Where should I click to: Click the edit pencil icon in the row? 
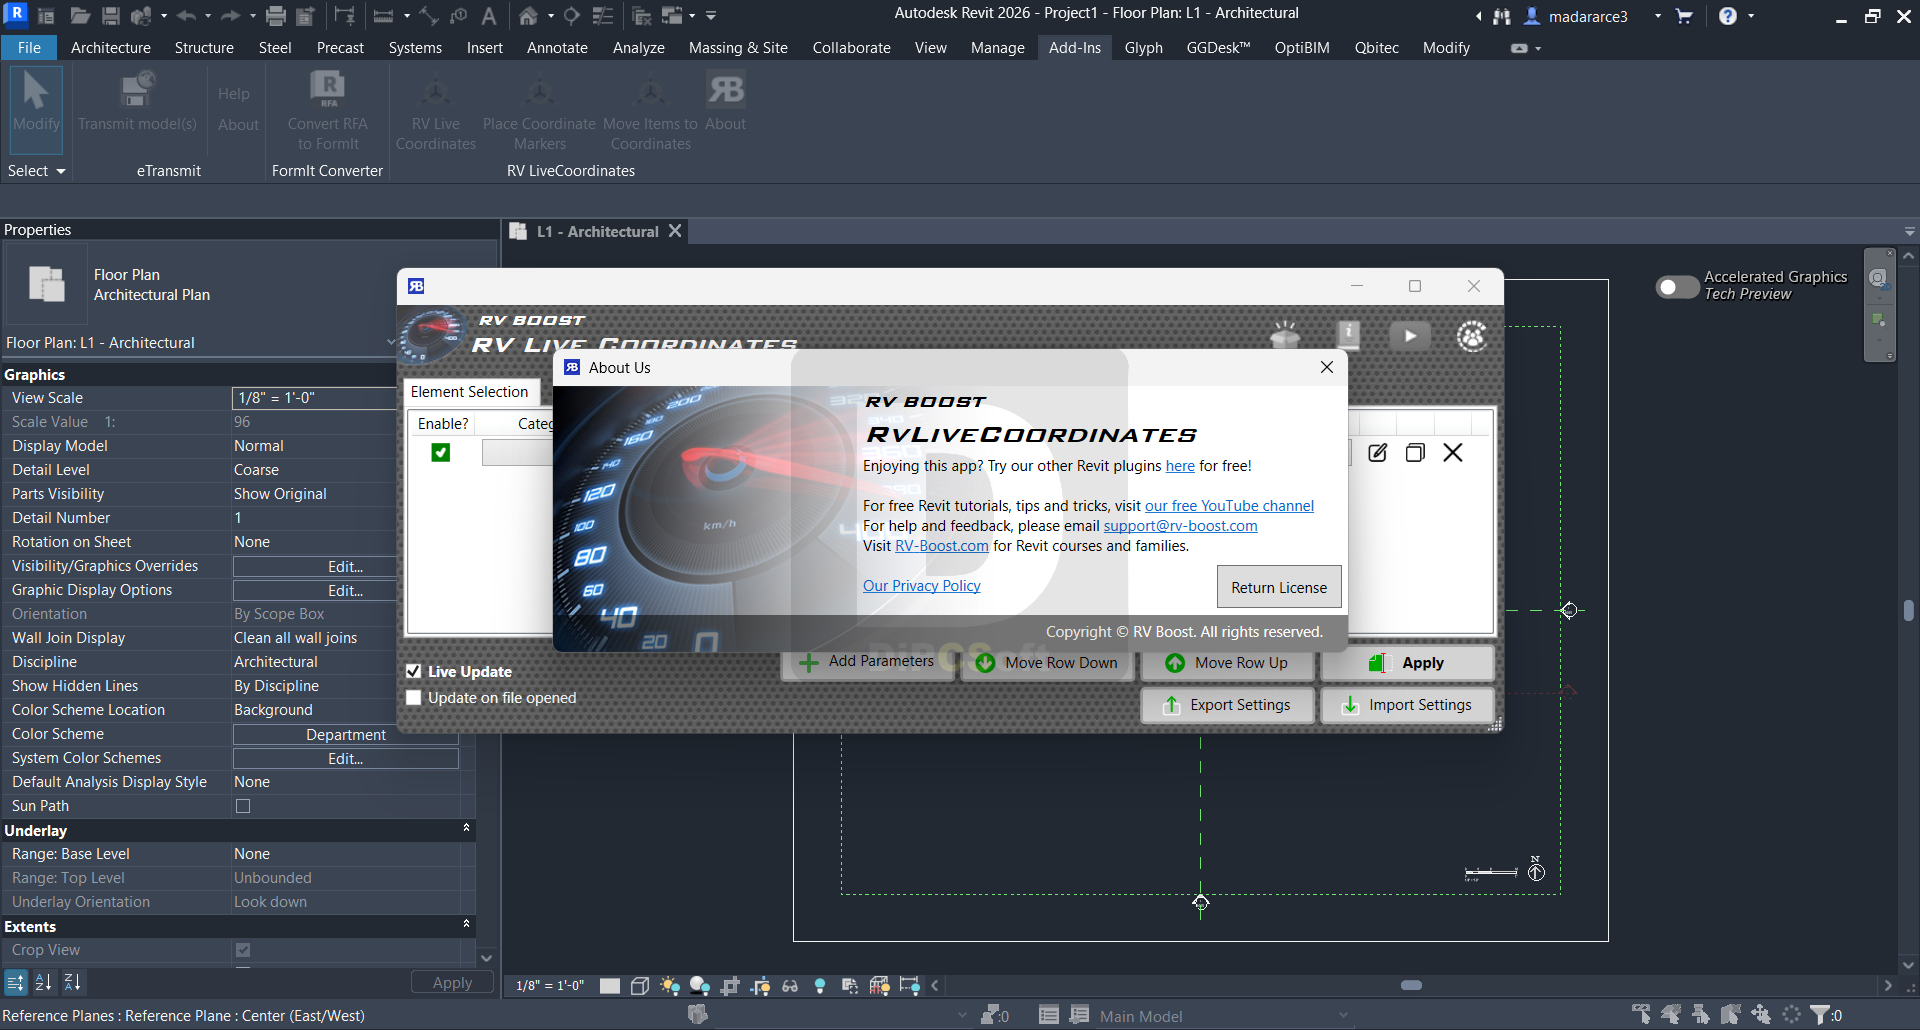click(1378, 453)
